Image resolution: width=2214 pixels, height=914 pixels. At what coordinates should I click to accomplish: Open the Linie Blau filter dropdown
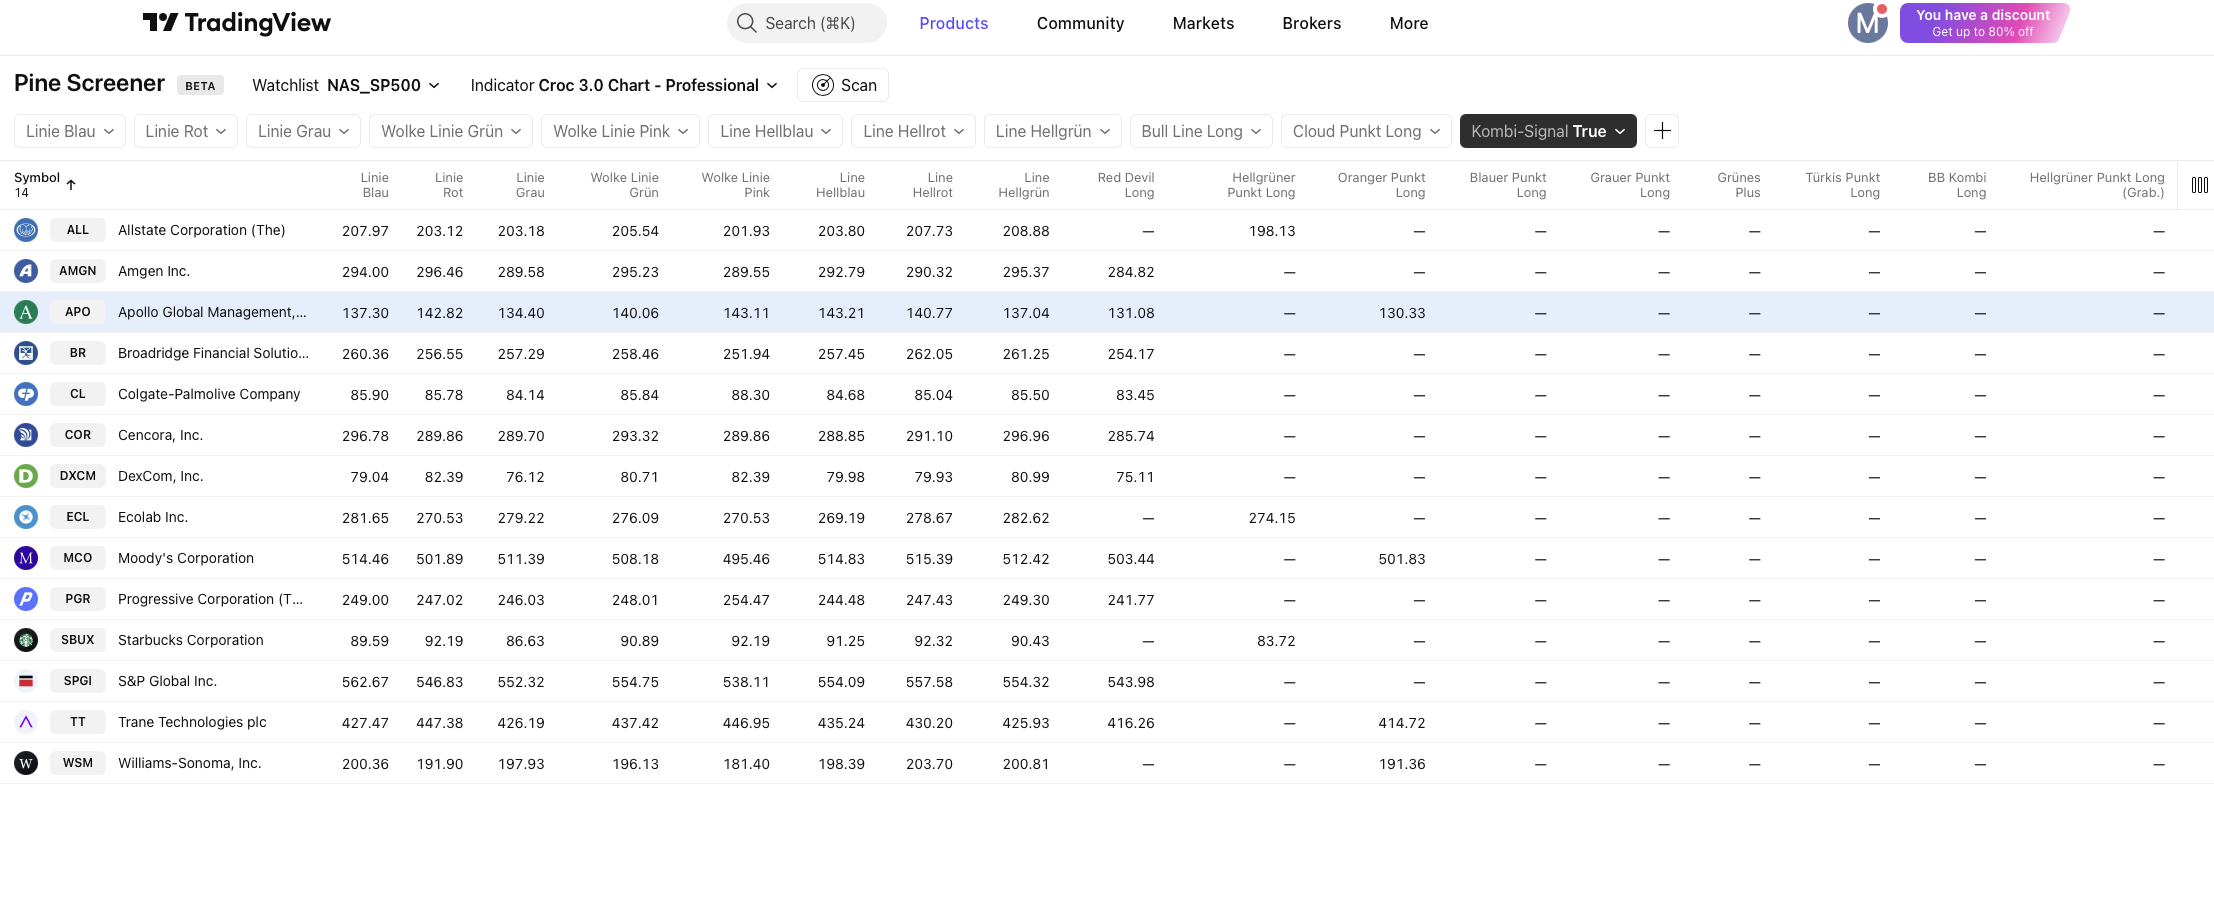coord(70,131)
